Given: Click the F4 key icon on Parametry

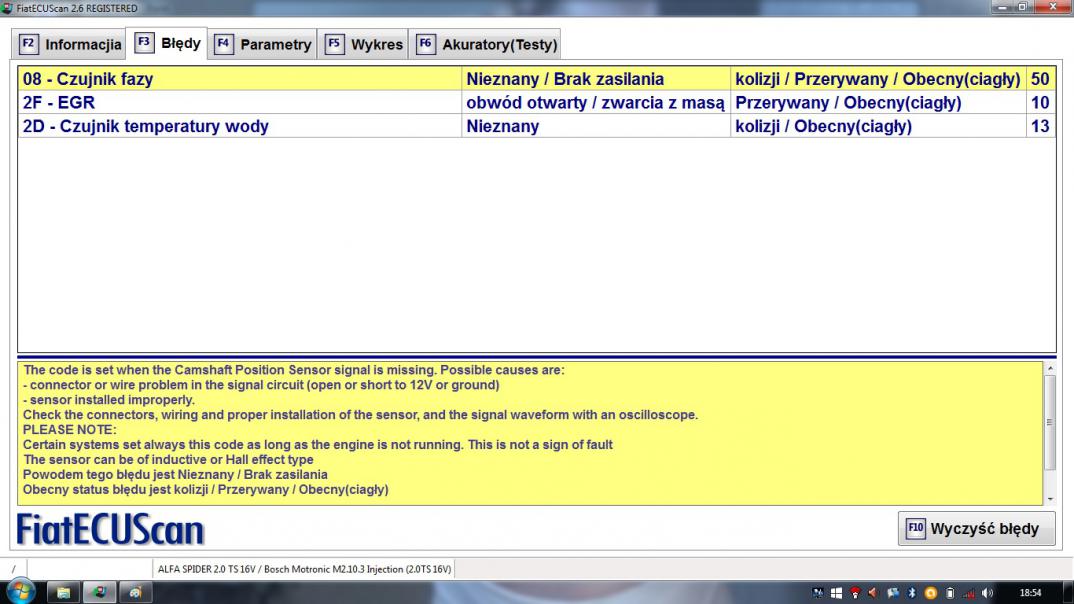Looking at the screenshot, I should click(223, 44).
